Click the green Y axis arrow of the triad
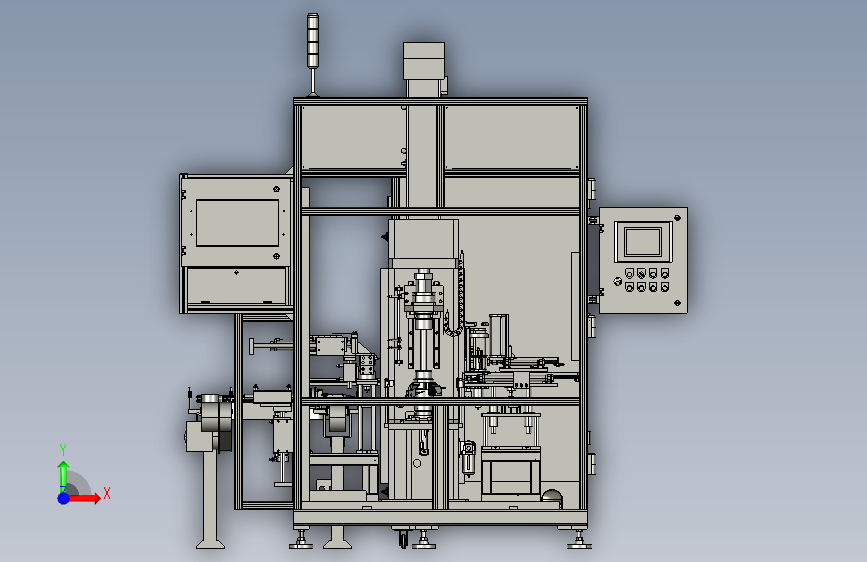Image resolution: width=867 pixels, height=562 pixels. pos(63,476)
